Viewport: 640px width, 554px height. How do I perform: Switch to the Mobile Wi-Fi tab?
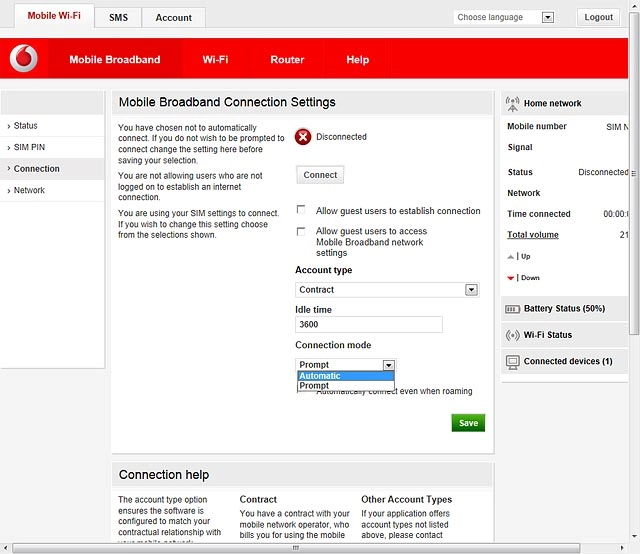click(54, 16)
